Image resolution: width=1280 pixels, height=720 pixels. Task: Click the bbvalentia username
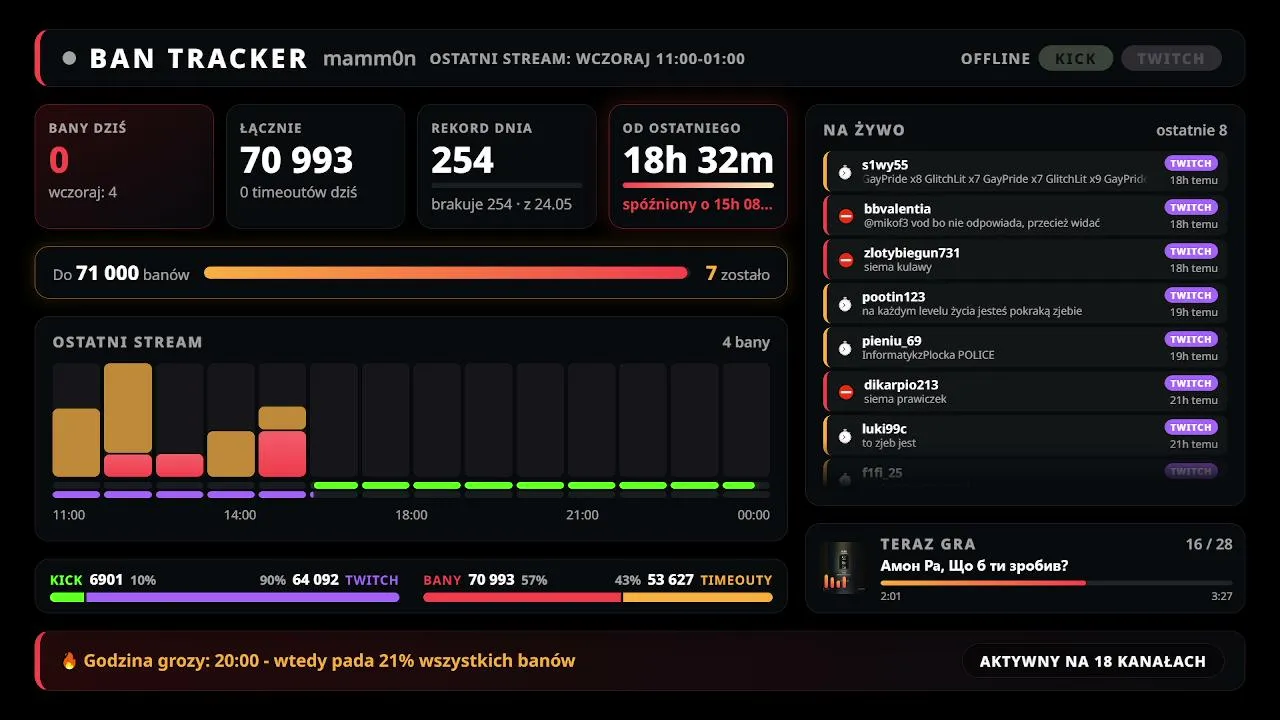pos(897,209)
